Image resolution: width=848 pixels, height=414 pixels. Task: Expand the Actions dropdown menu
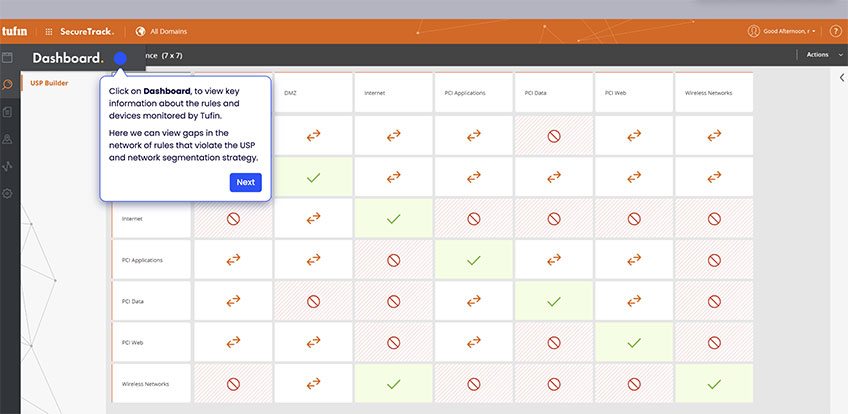tap(820, 55)
